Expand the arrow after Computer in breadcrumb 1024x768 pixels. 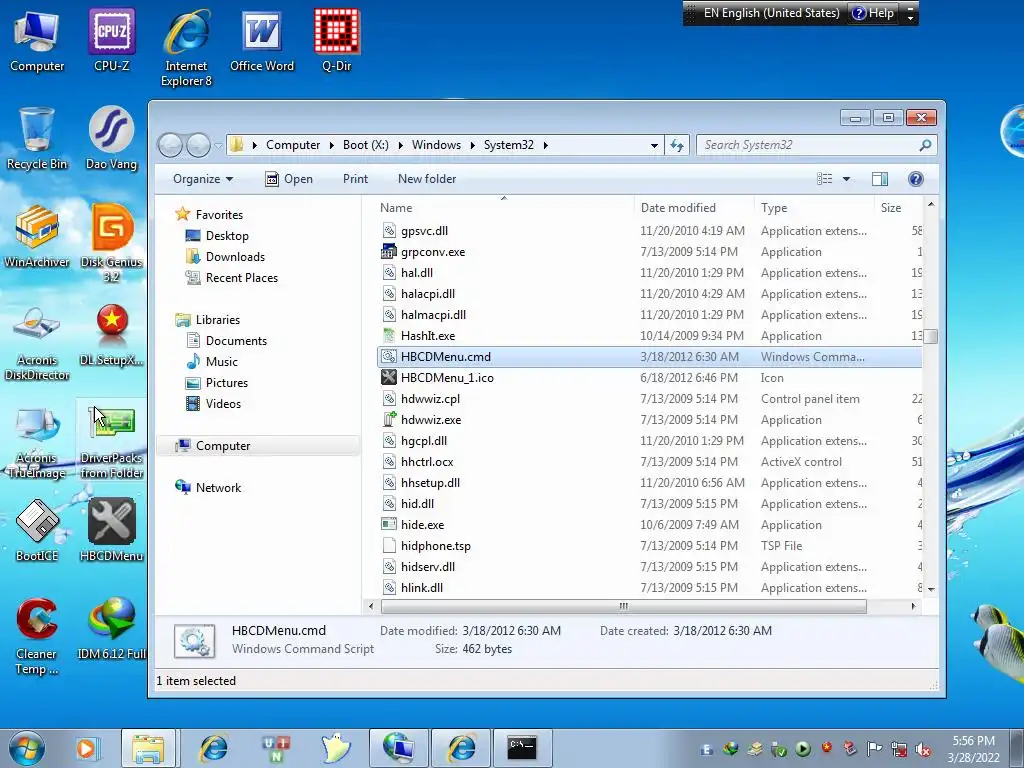point(332,145)
